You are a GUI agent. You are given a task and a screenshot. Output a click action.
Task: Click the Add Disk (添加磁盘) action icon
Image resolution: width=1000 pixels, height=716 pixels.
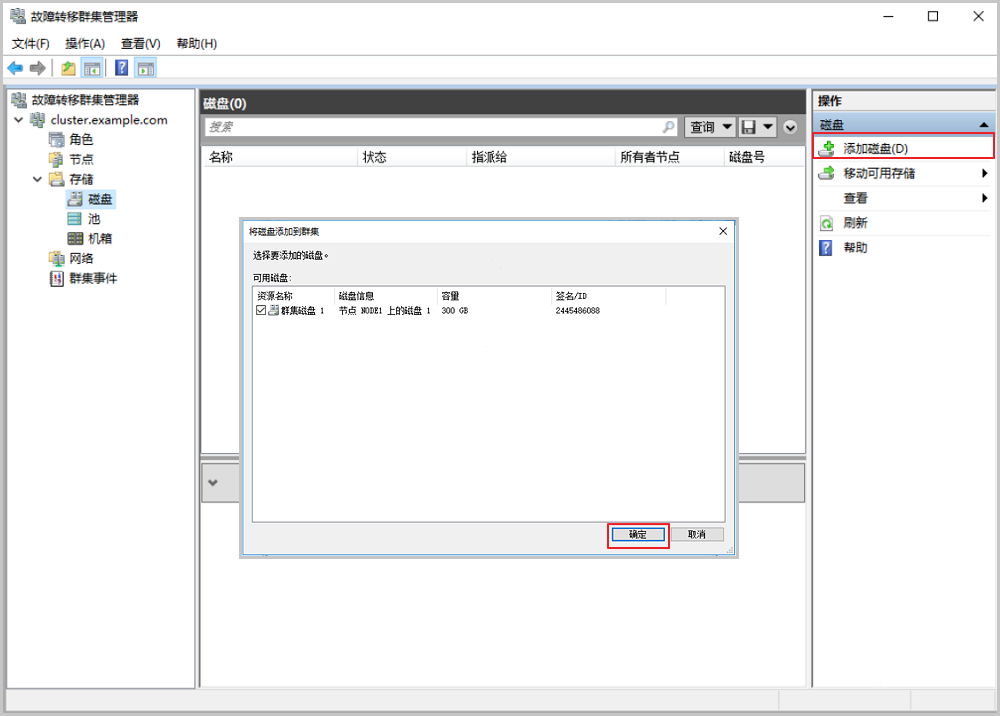point(826,149)
